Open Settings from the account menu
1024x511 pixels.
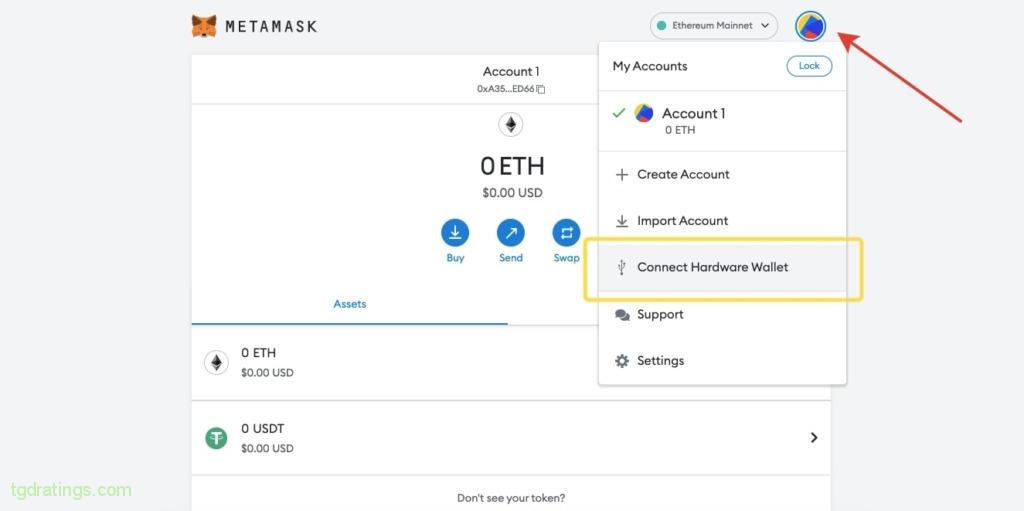click(722, 361)
